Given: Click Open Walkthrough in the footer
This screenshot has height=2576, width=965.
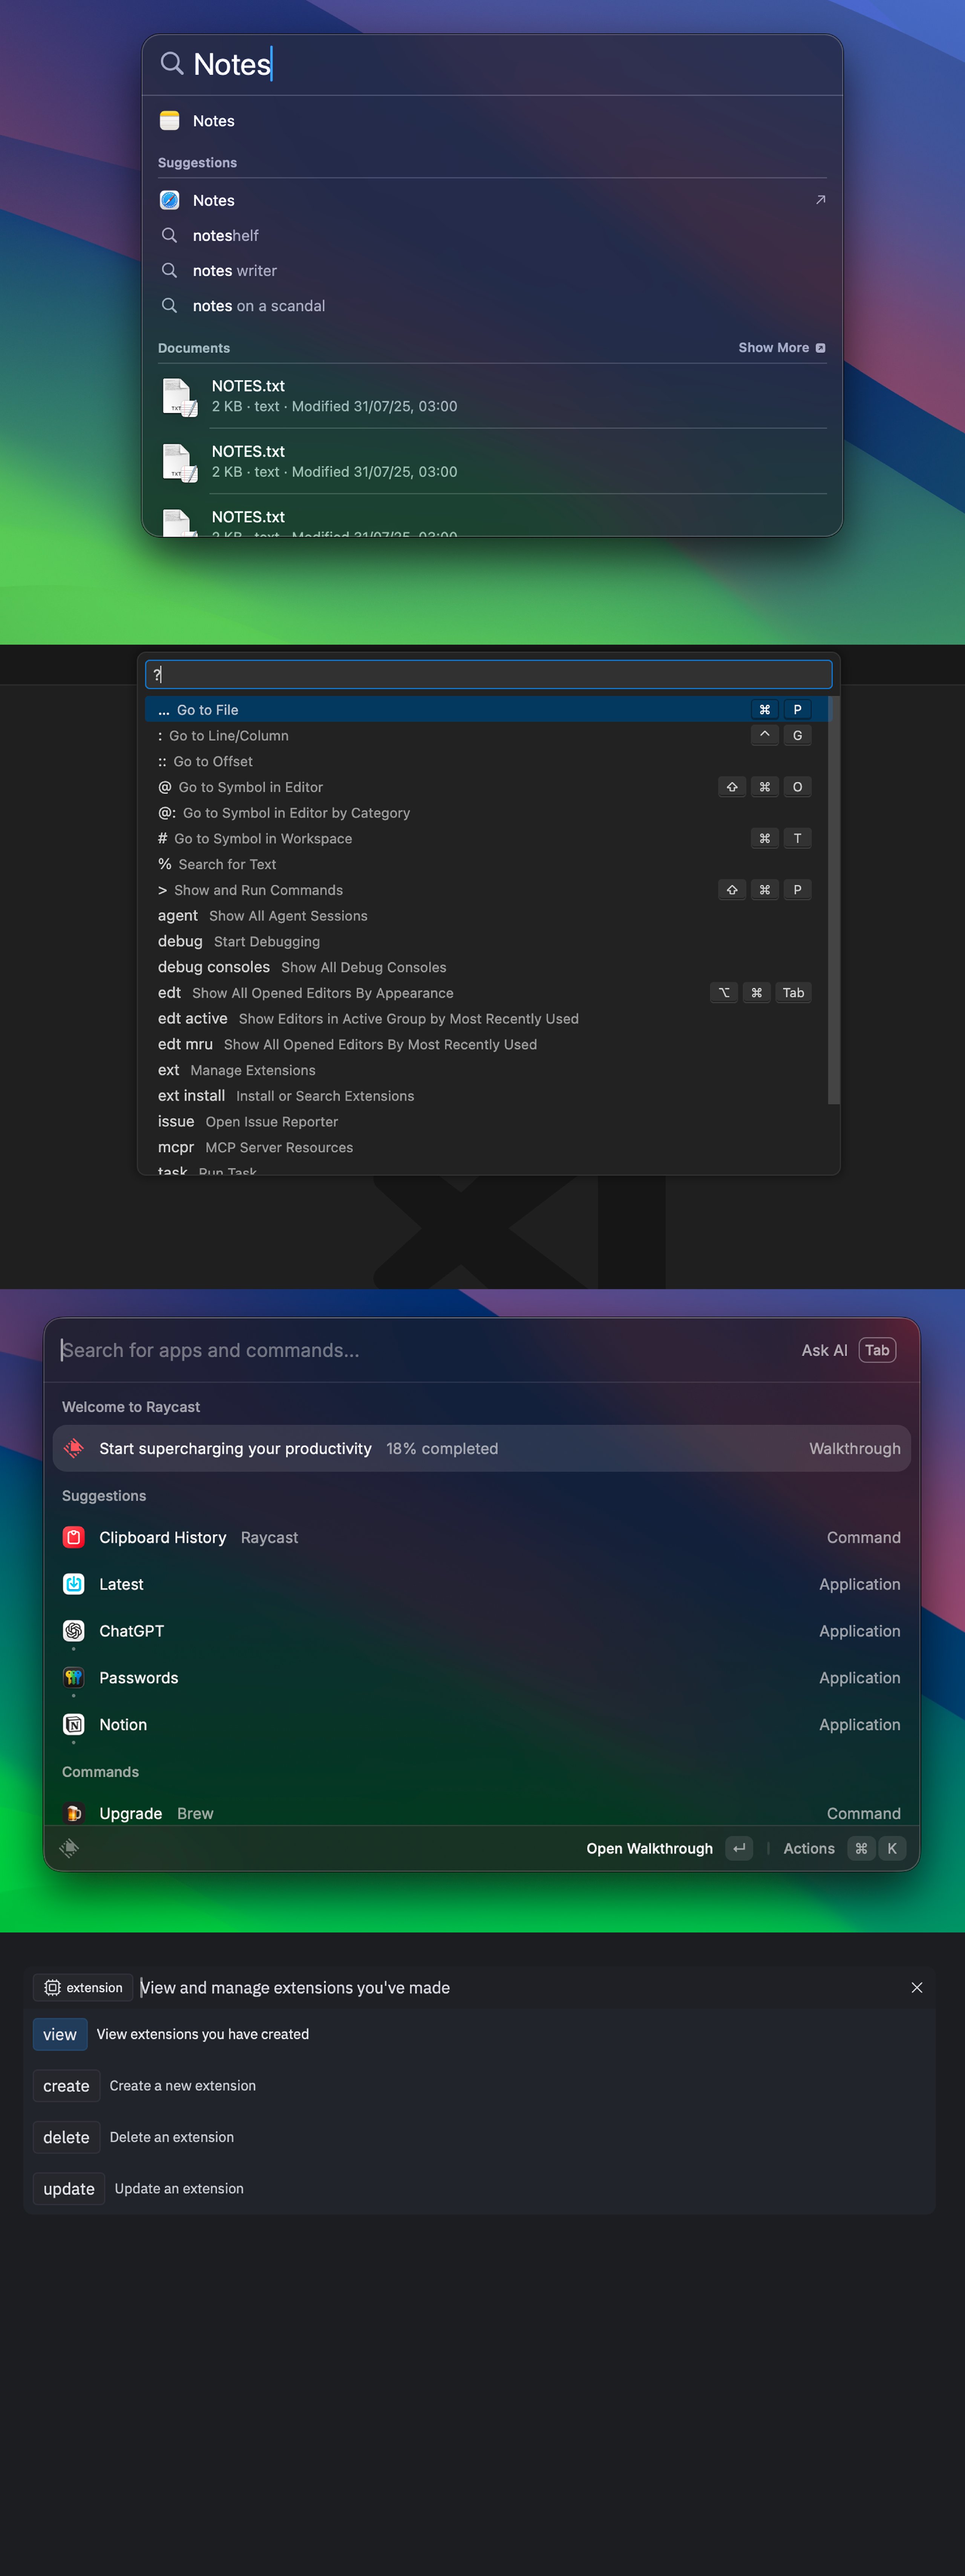Looking at the screenshot, I should [649, 1848].
